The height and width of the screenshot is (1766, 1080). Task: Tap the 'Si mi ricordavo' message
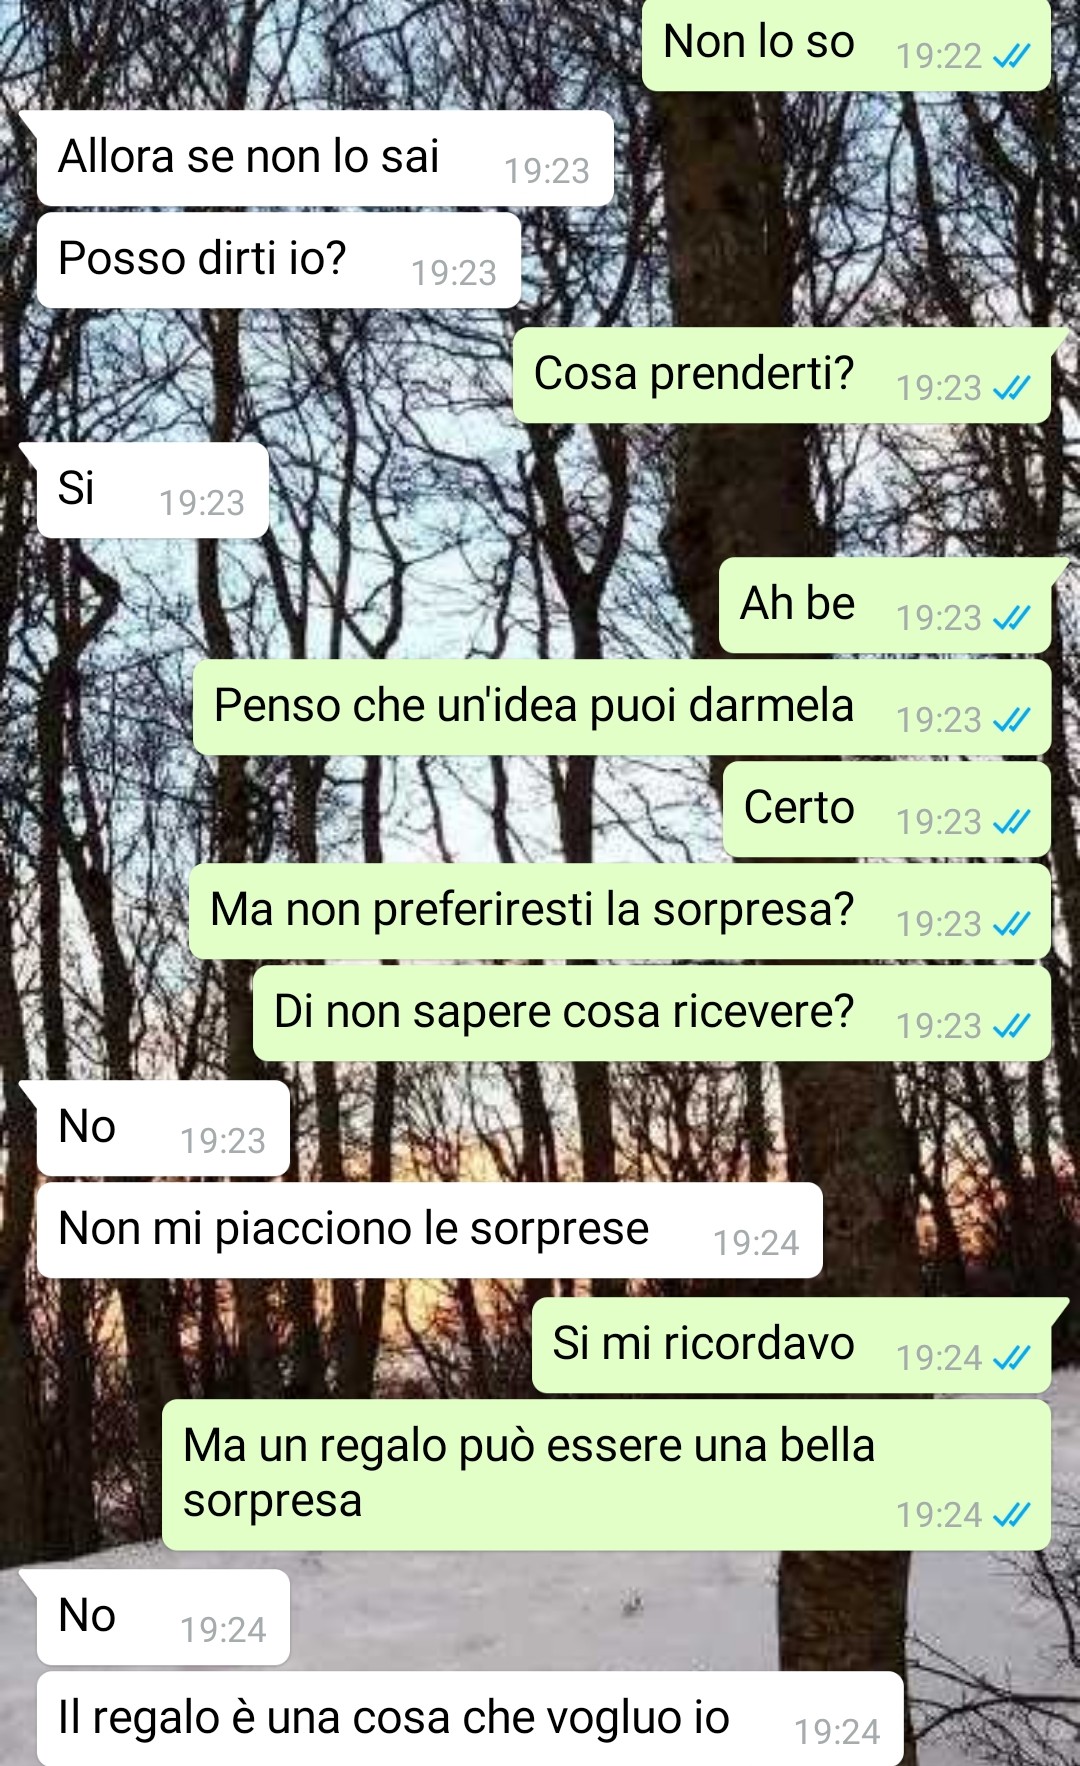pyautogui.click(x=792, y=1345)
